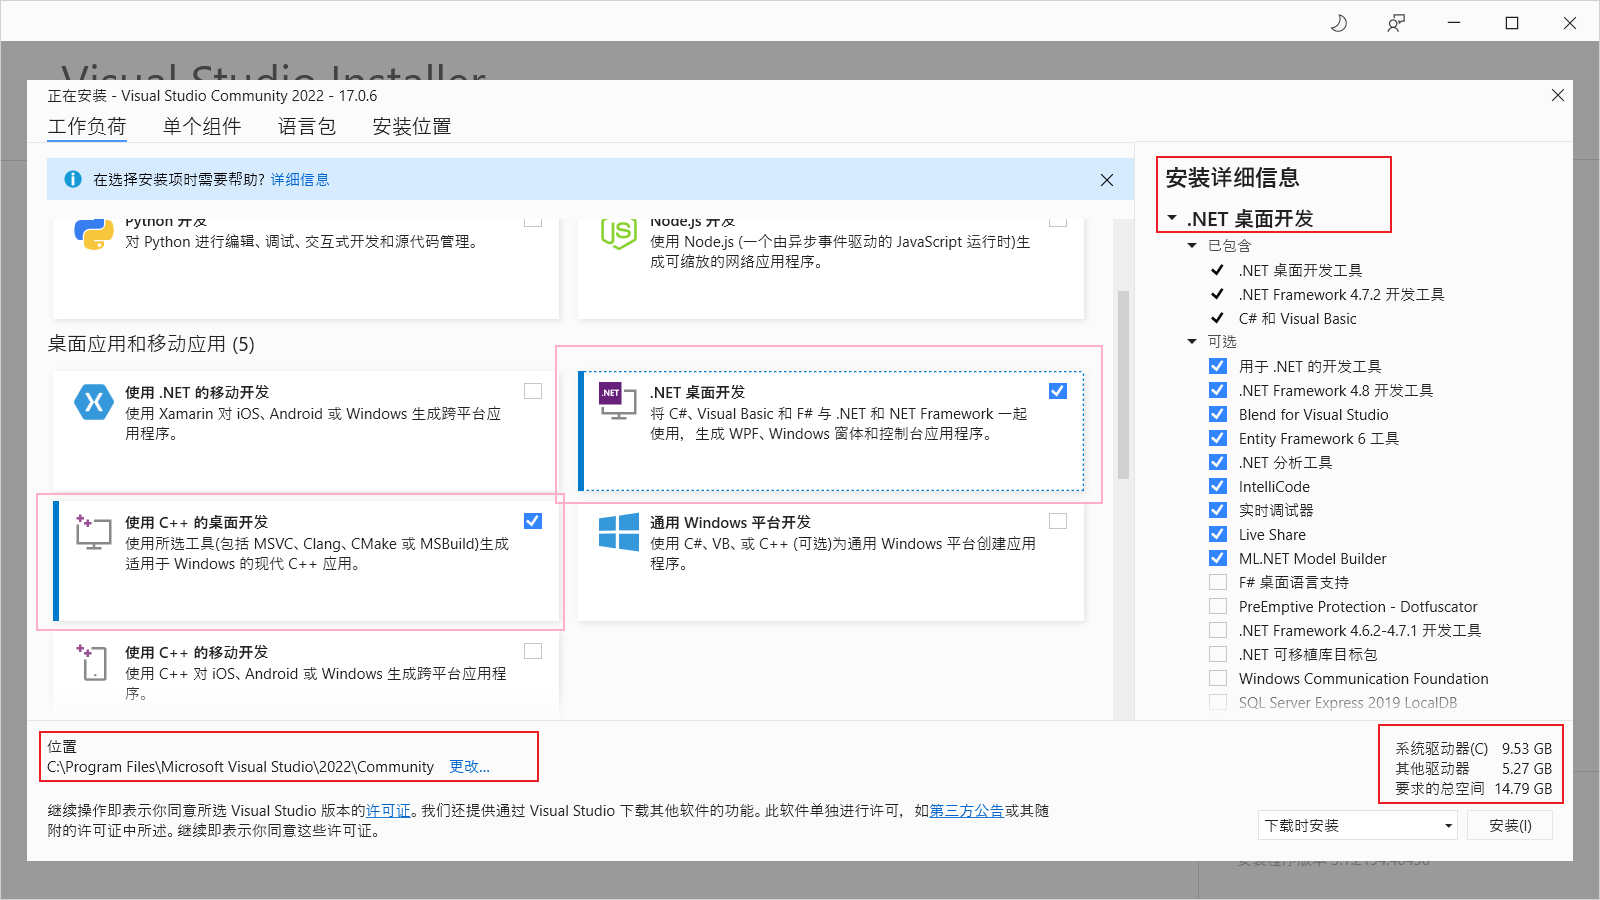Click the Xamarin .NET mobile development icon

click(94, 402)
